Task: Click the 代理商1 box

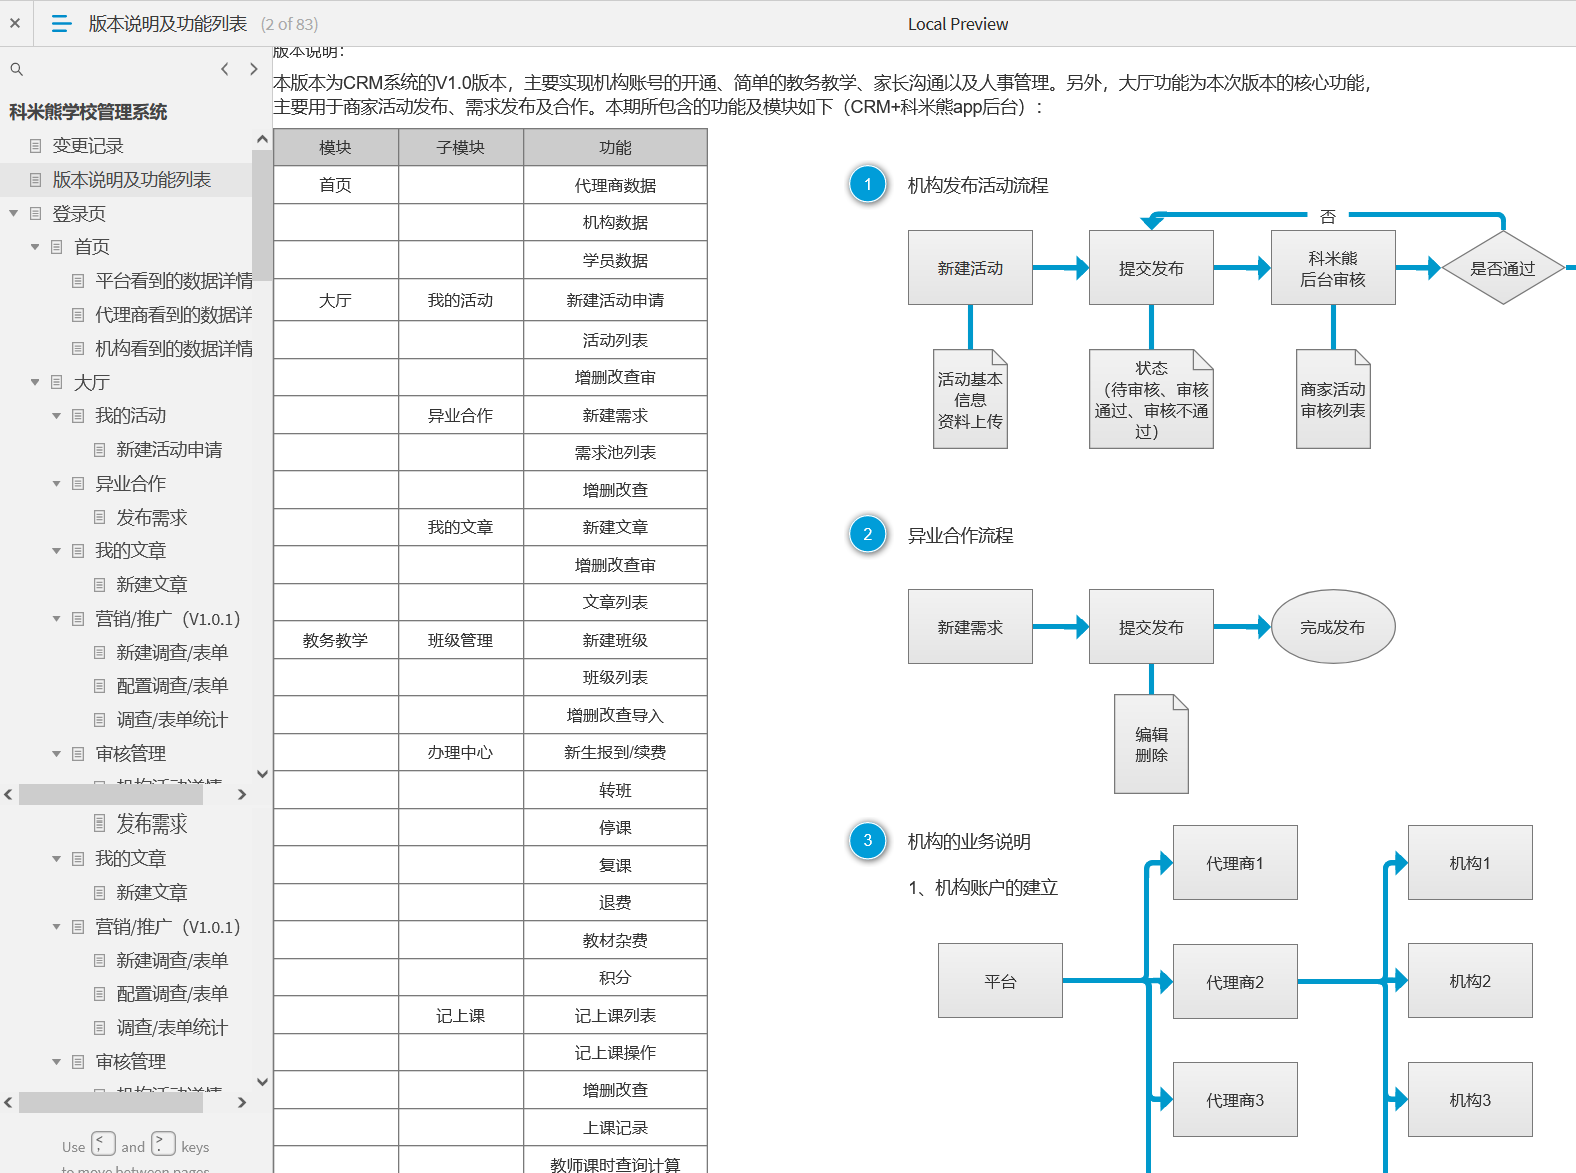Action: [1235, 863]
